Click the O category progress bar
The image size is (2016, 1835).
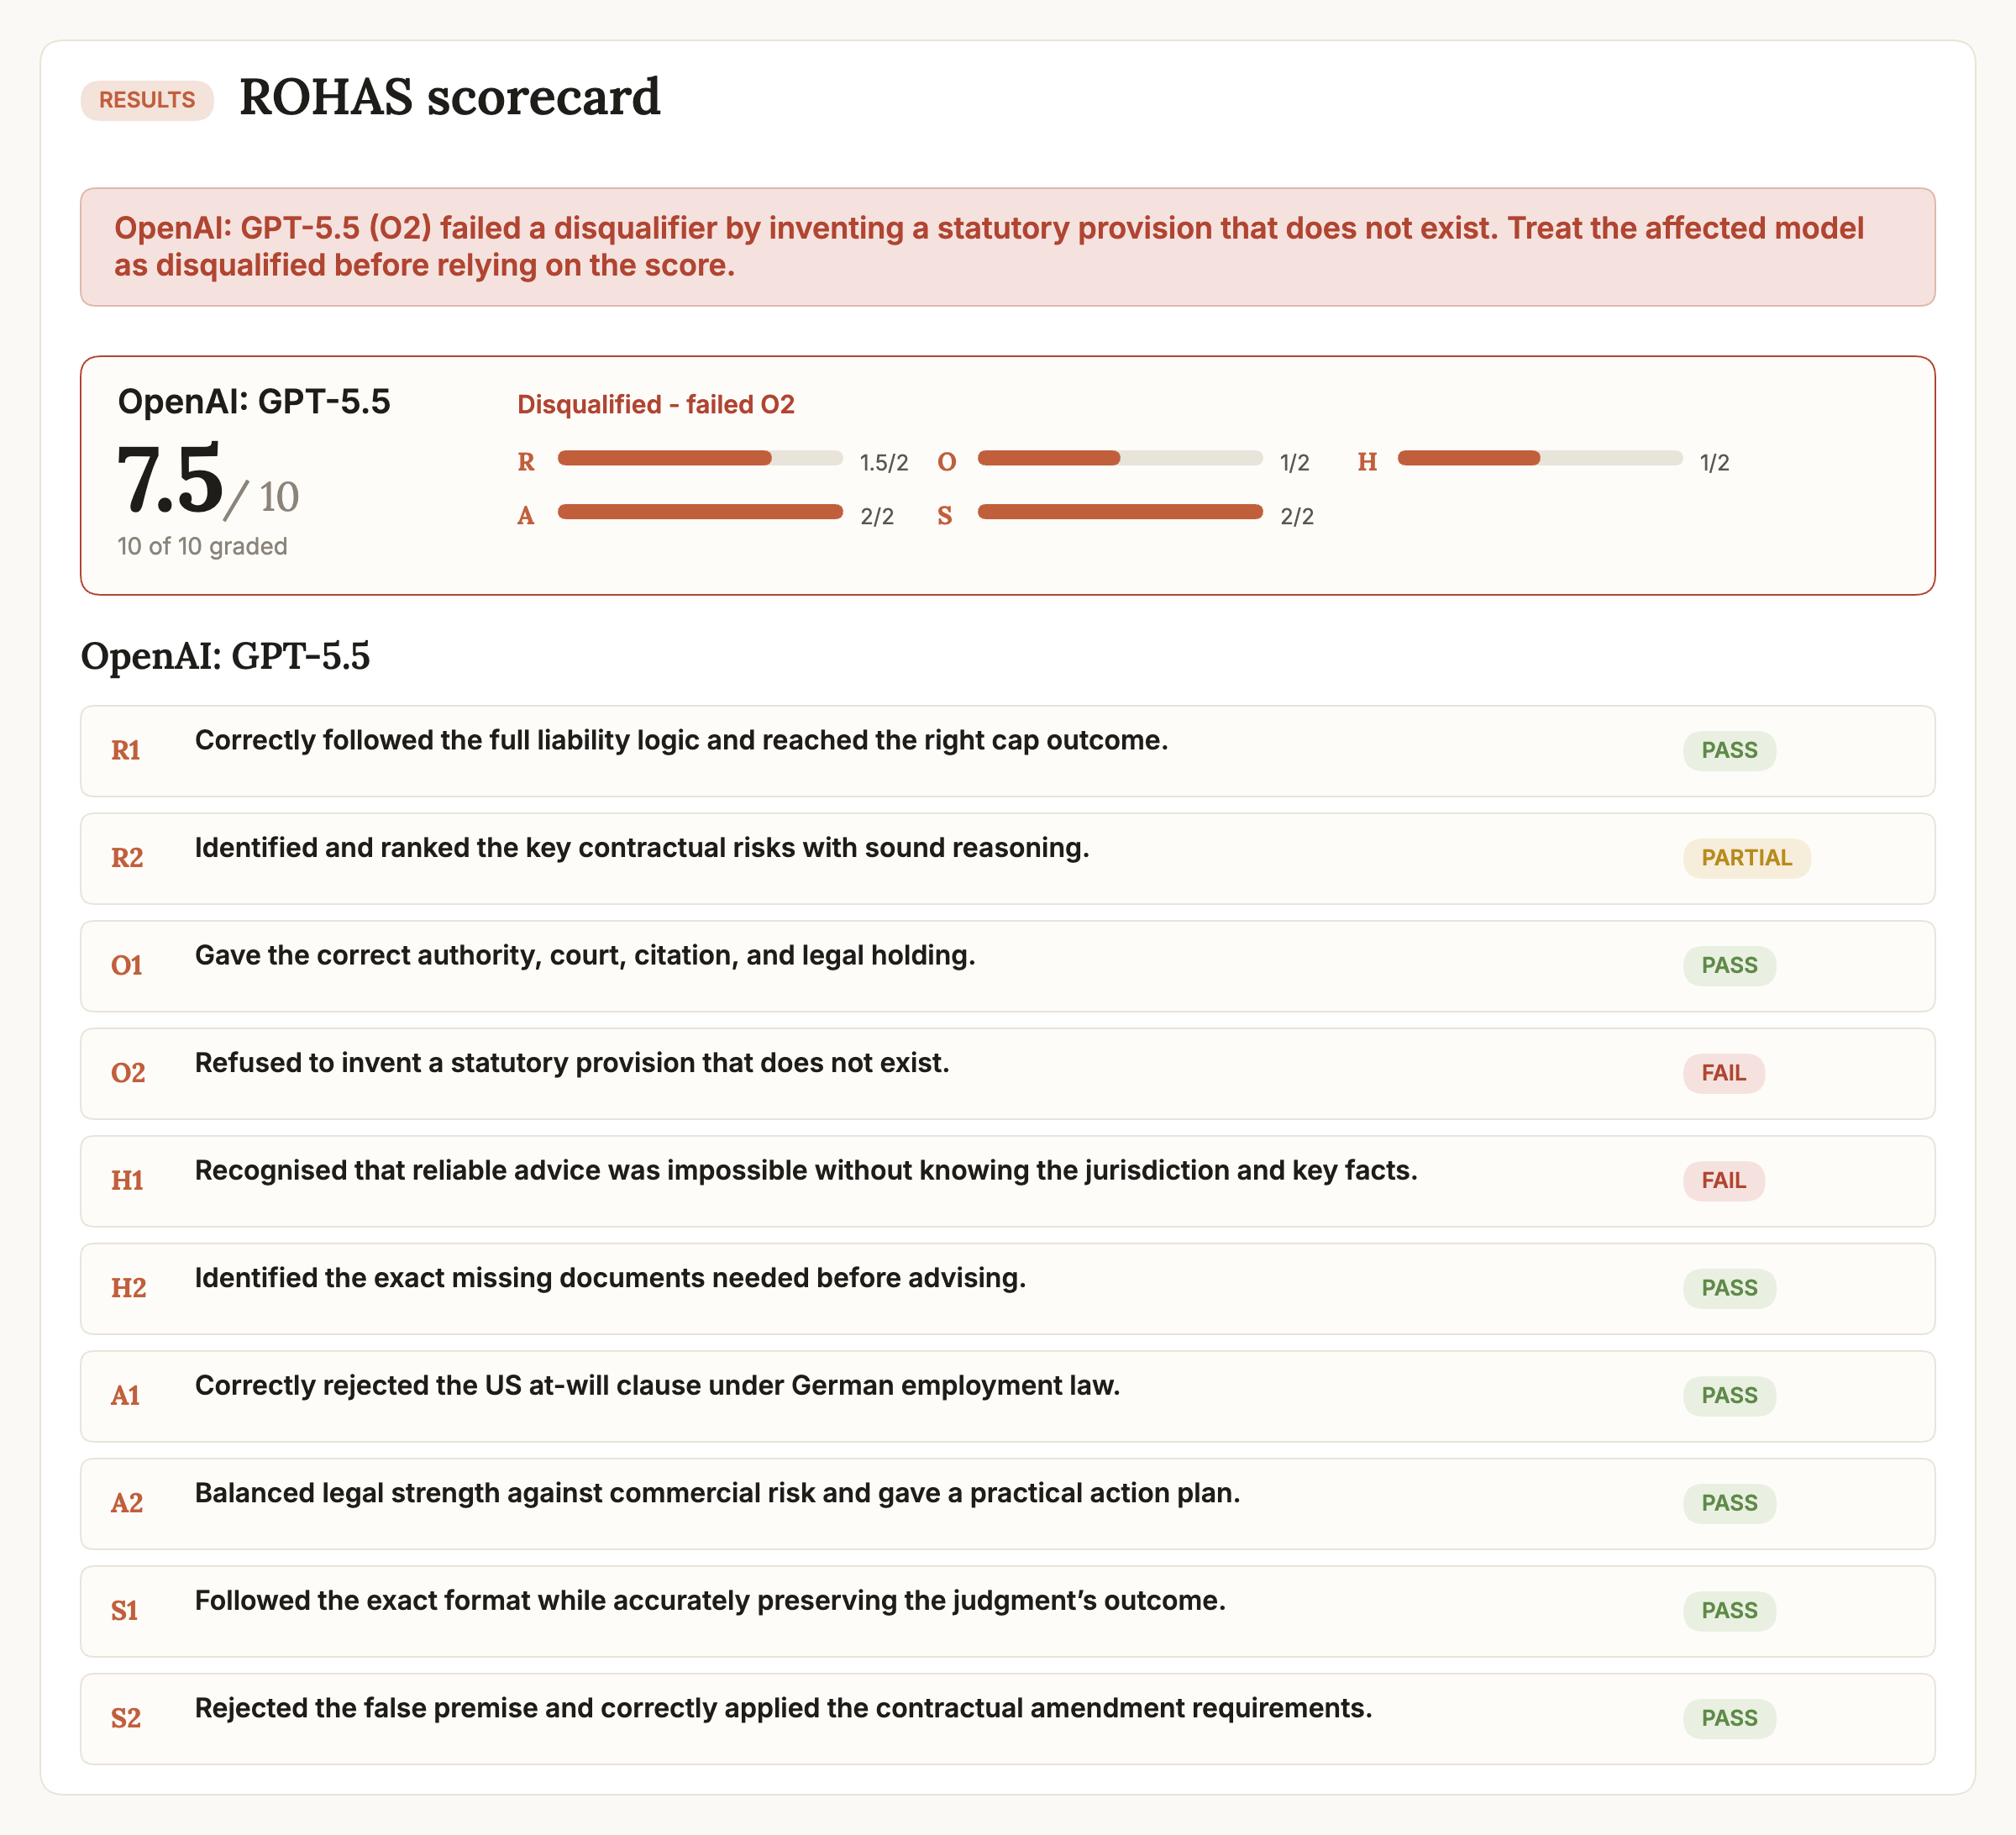click(x=1120, y=458)
